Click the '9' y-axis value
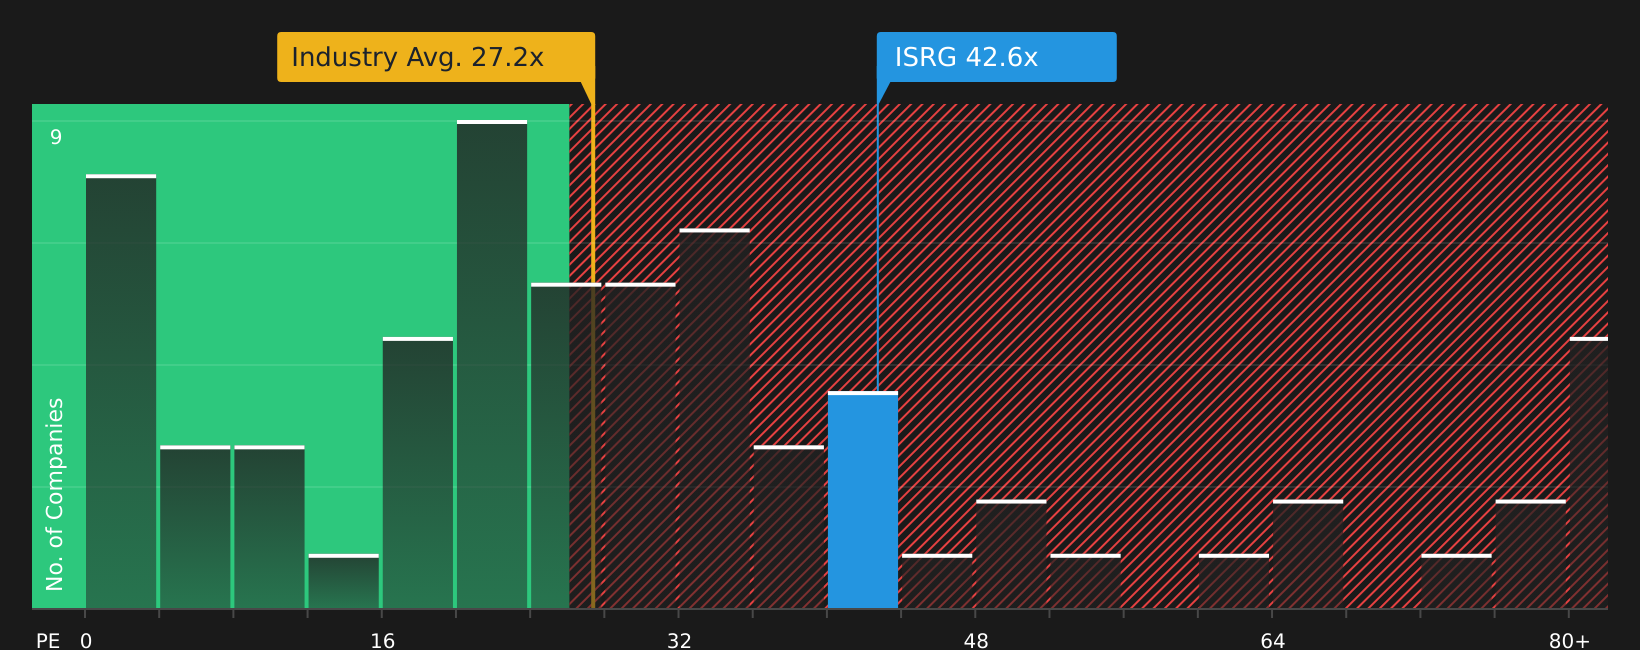This screenshot has width=1640, height=650. point(56,137)
